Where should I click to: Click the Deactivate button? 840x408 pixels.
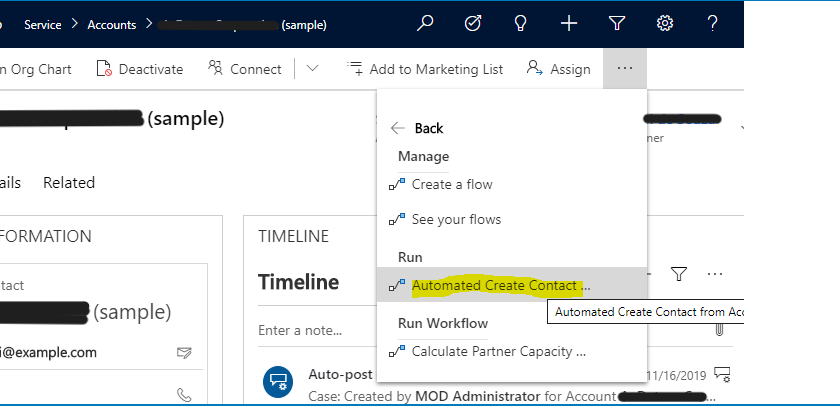[140, 69]
